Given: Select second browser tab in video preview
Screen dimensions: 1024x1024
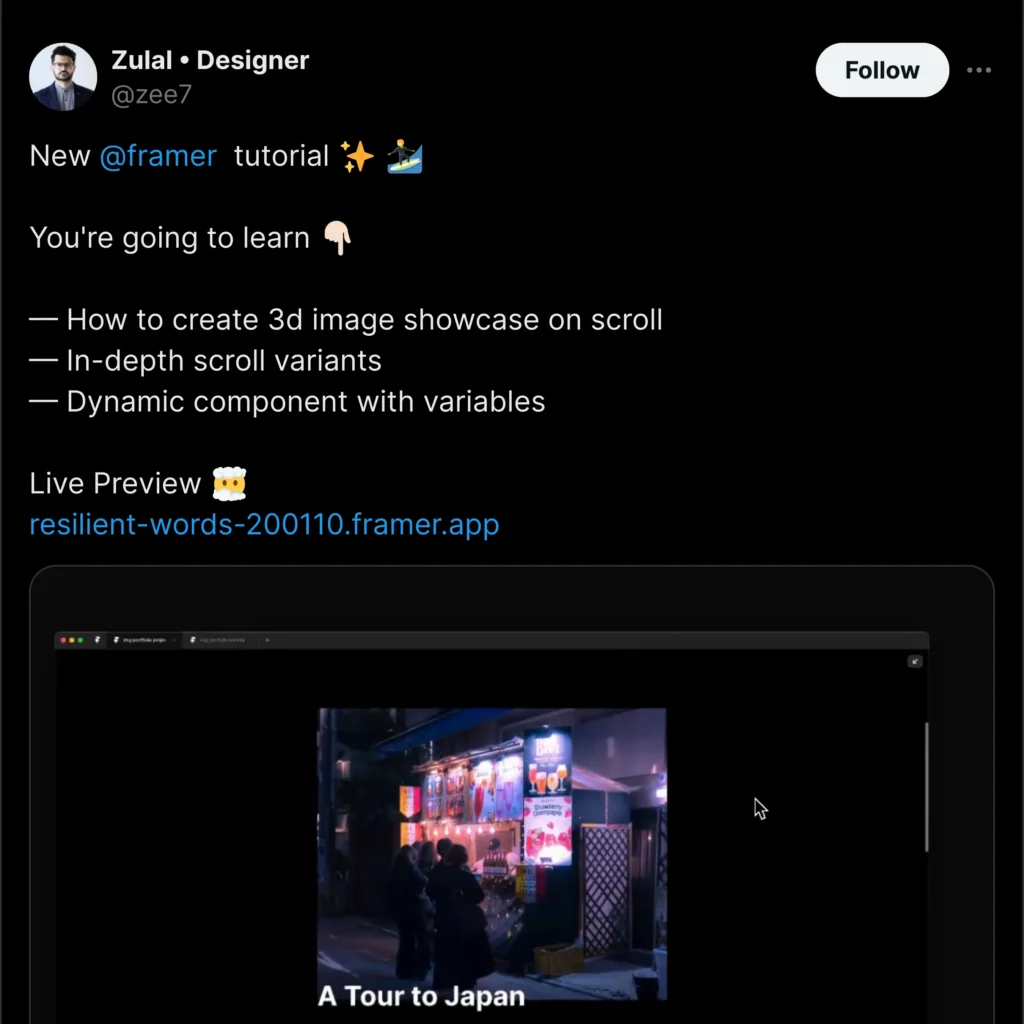Looking at the screenshot, I should pos(221,640).
